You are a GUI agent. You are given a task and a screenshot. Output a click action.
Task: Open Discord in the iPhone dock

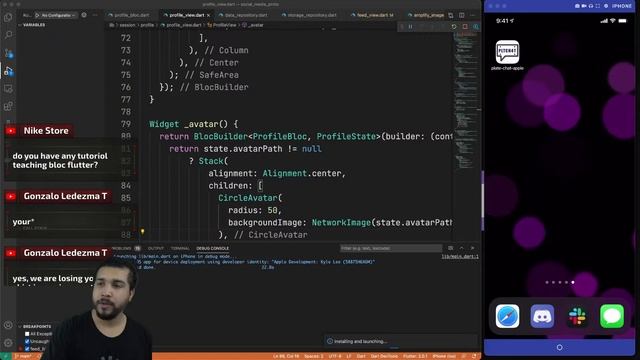tap(542, 316)
